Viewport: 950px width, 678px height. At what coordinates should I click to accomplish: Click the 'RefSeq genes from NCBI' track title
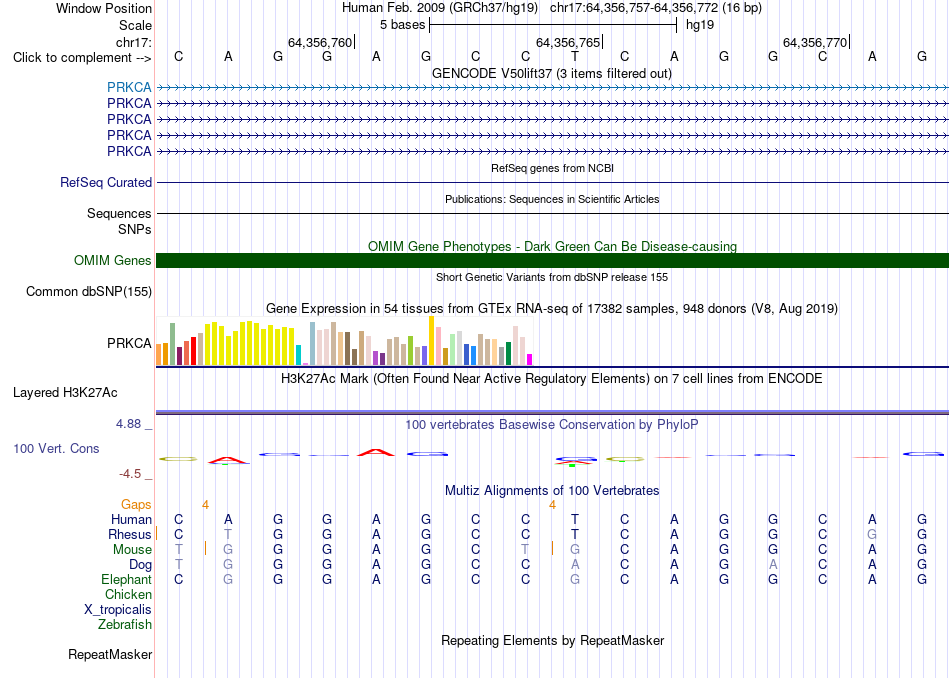[x=553, y=168]
